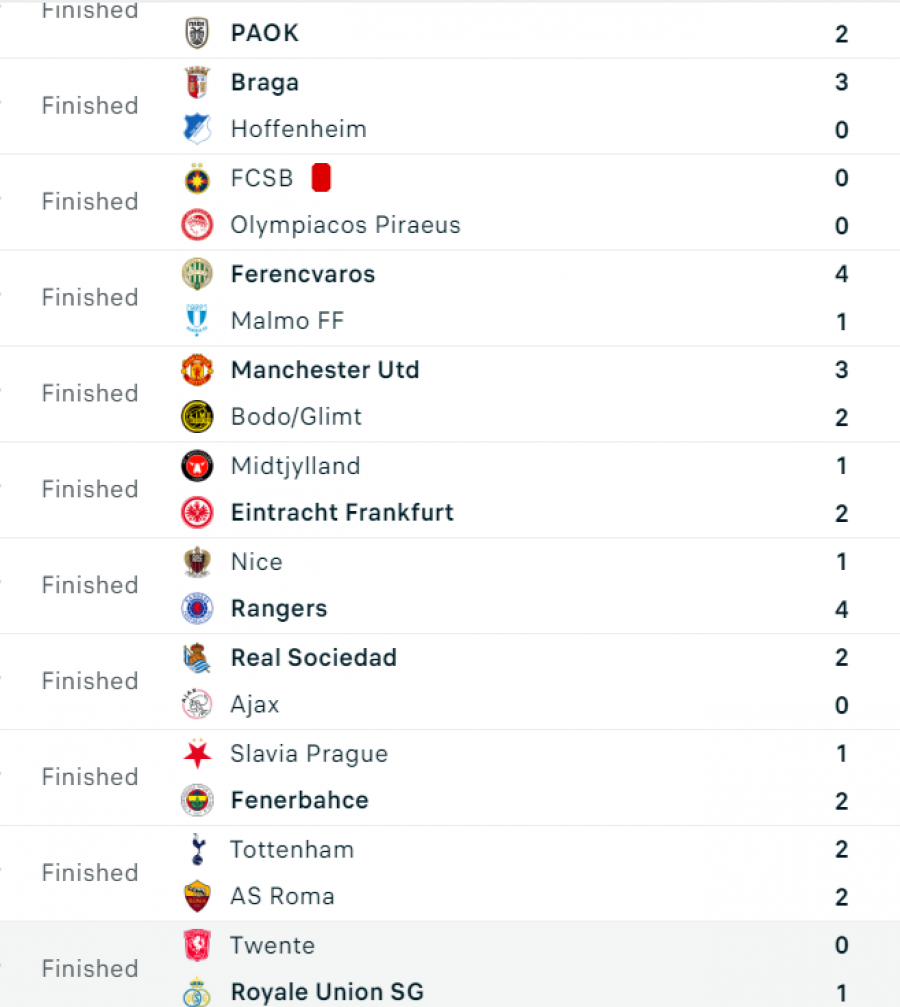The height and width of the screenshot is (1007, 900).
Task: Click Malmo FF team name
Action: pyautogui.click(x=287, y=321)
